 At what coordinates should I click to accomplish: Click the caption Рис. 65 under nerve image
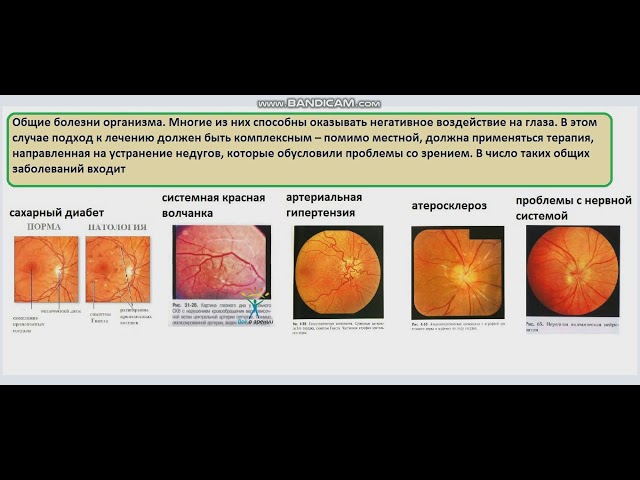[573, 326]
